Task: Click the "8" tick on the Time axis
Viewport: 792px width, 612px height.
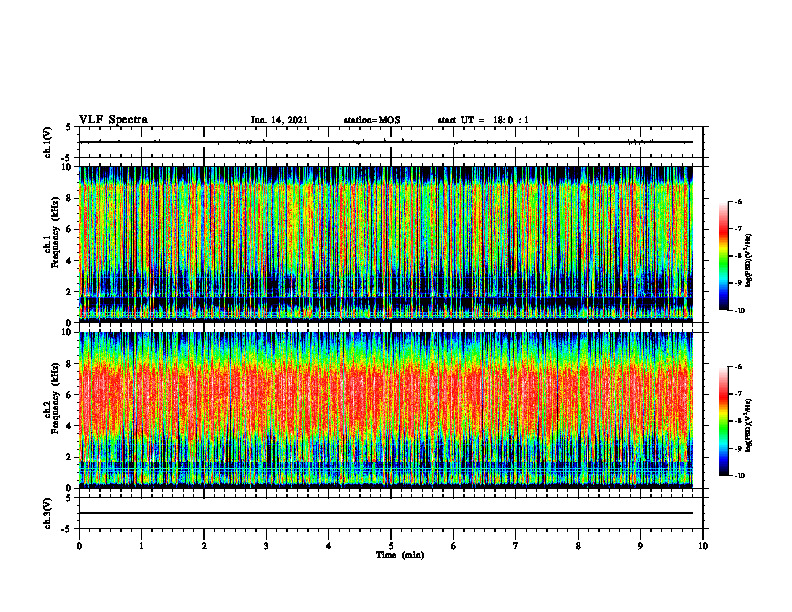Action: tap(578, 546)
